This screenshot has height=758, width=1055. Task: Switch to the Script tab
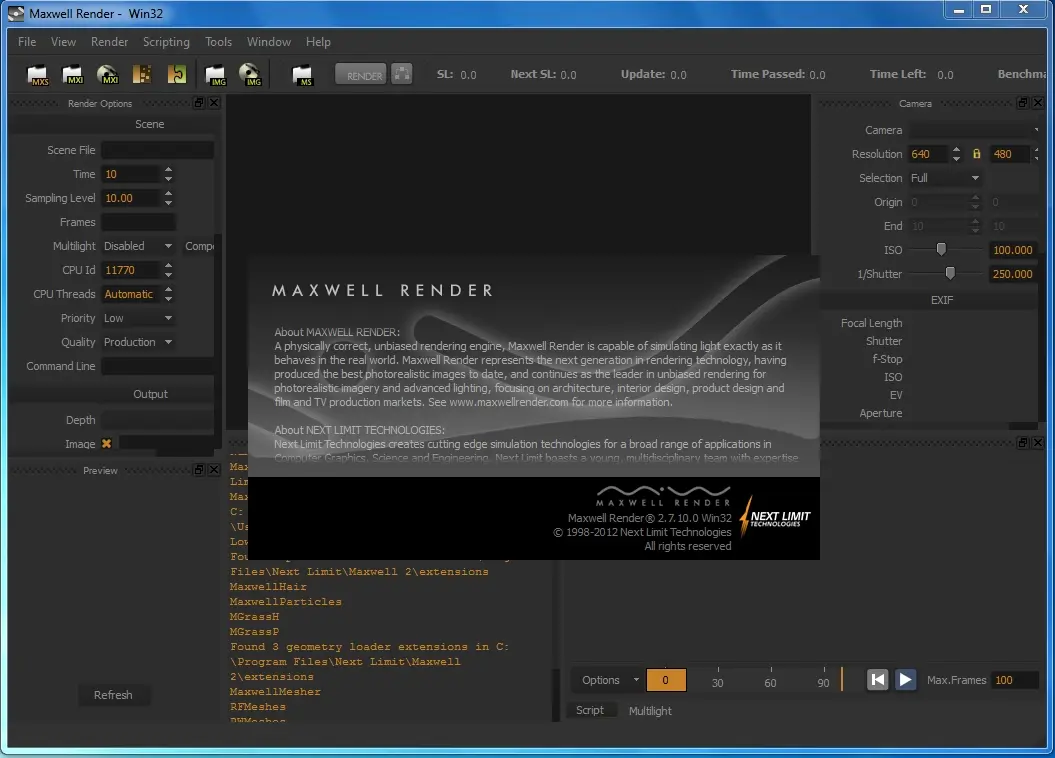click(x=589, y=710)
